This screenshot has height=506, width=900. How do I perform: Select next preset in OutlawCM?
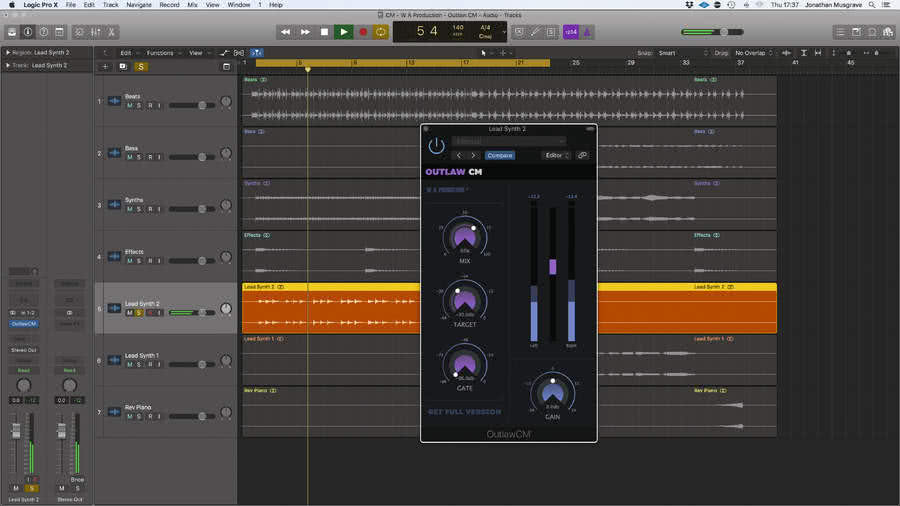[x=473, y=155]
